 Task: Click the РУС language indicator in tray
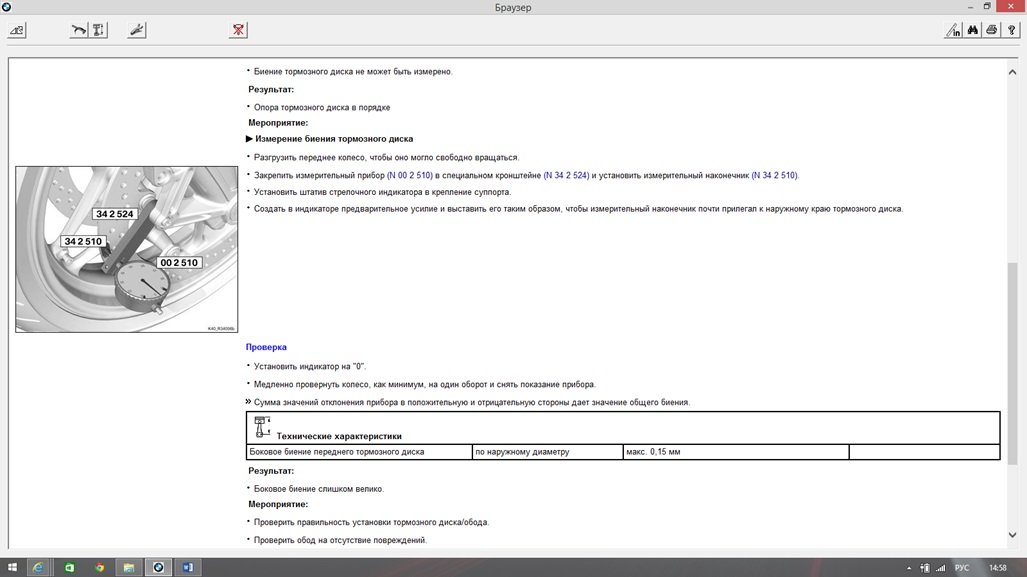962,567
